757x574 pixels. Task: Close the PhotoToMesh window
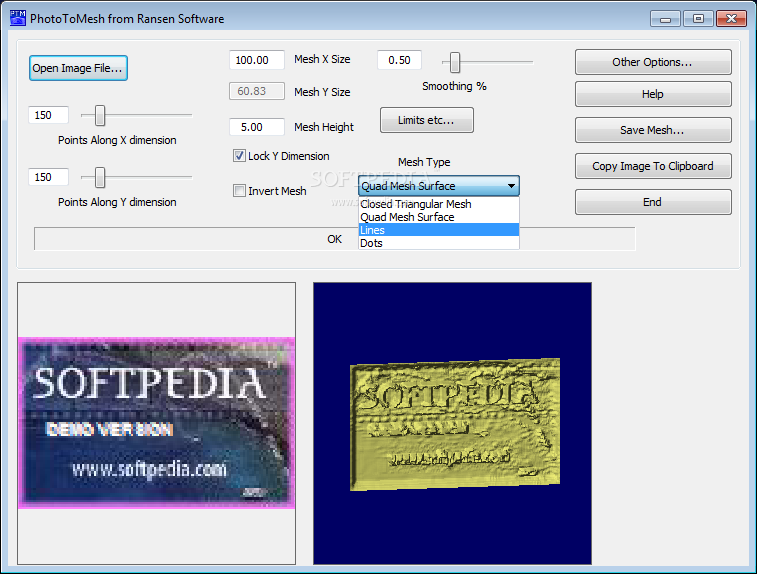731,19
